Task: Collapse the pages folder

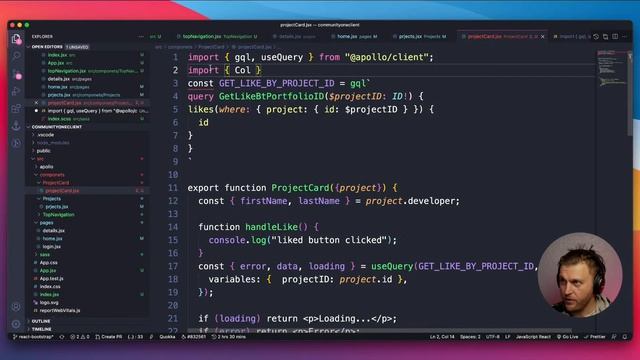Action: (x=46, y=222)
